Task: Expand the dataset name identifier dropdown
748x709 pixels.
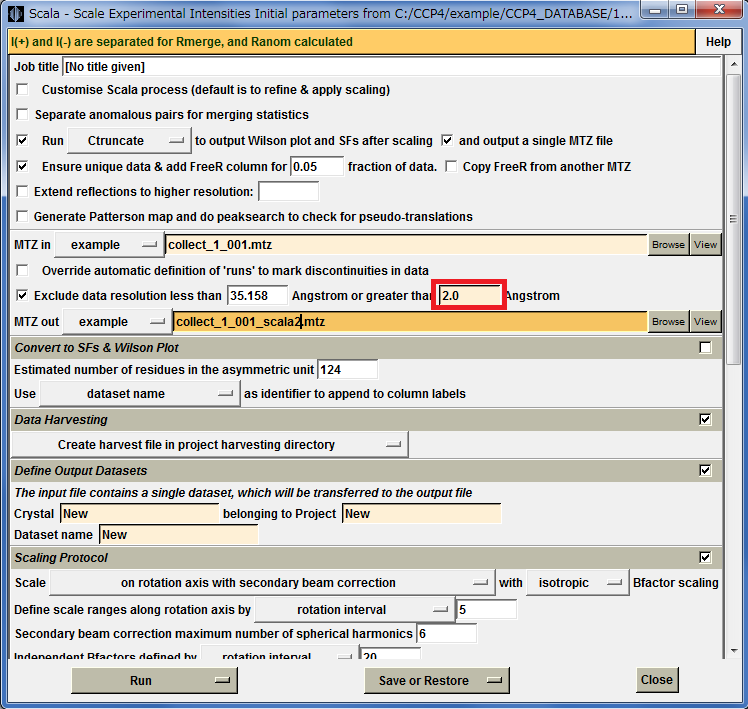Action: (x=139, y=394)
